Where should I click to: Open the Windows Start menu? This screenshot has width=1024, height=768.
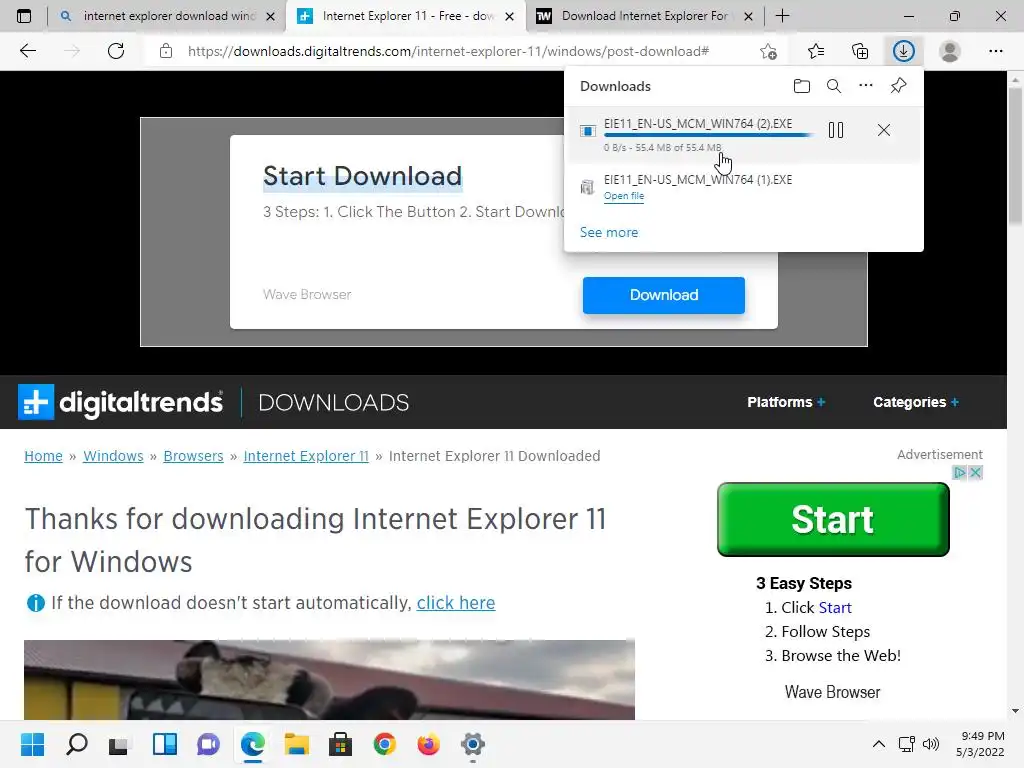pyautogui.click(x=32, y=744)
